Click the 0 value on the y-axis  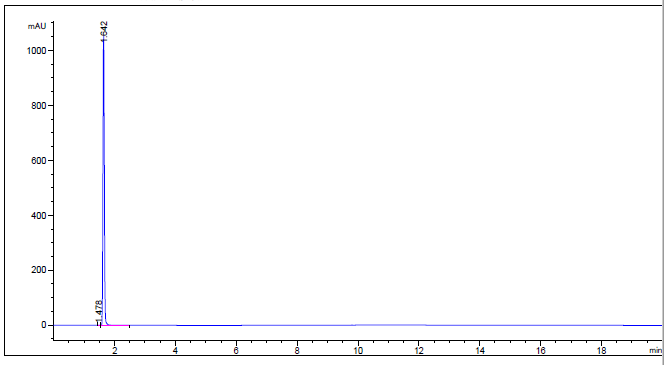point(44,325)
